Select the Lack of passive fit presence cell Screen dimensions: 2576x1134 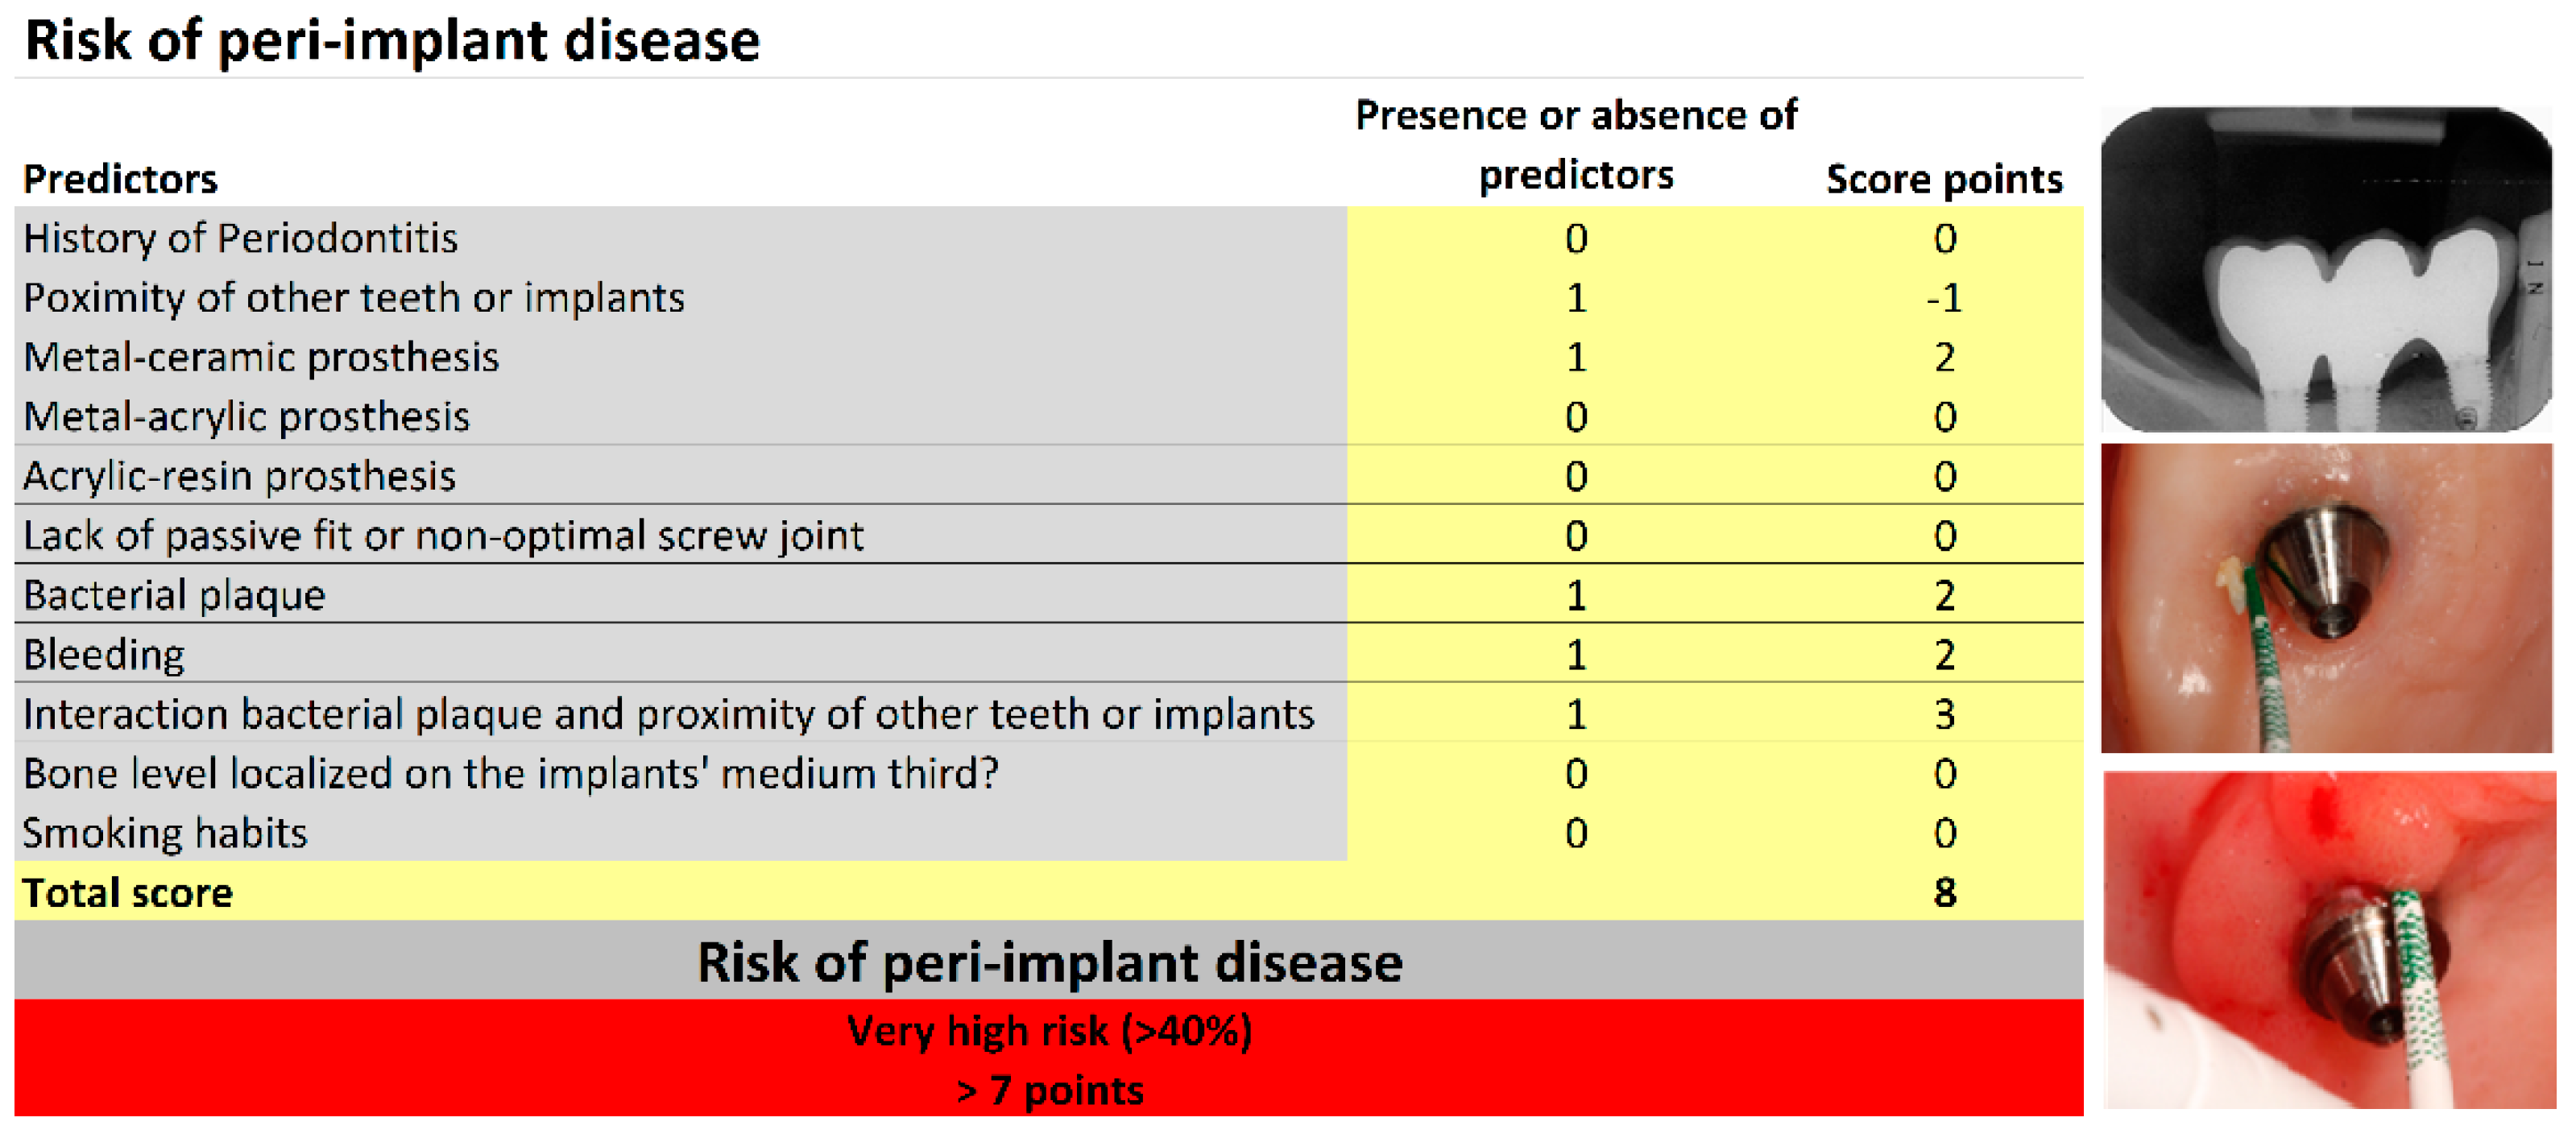(1575, 536)
